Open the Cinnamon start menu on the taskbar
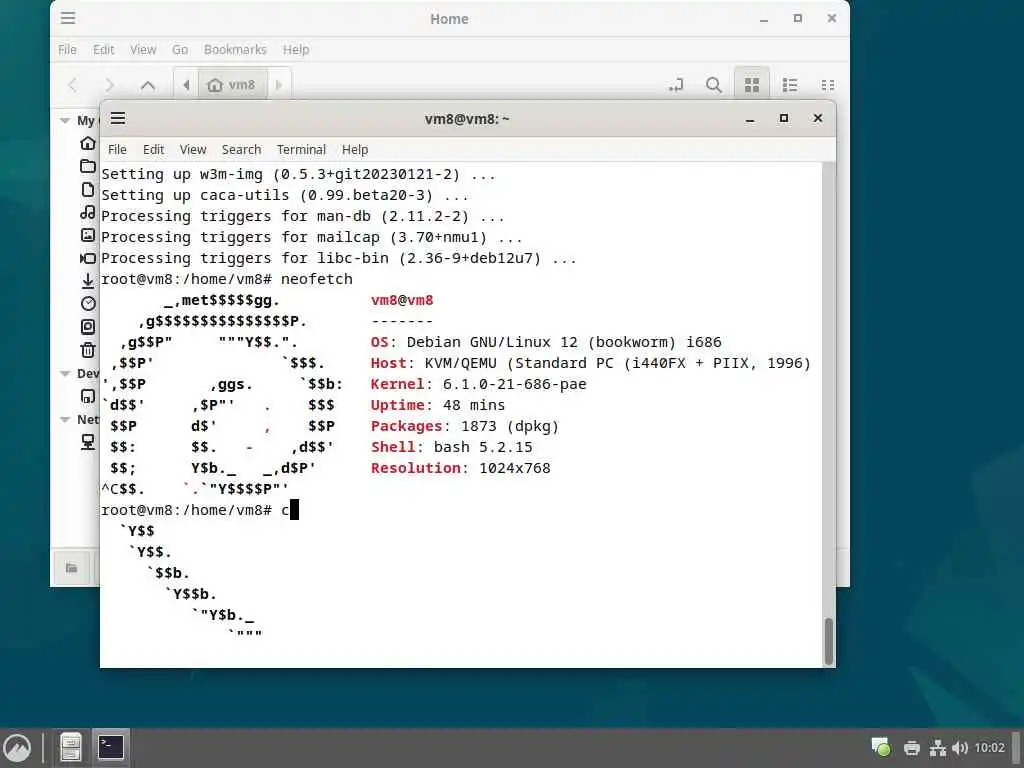 [x=17, y=748]
